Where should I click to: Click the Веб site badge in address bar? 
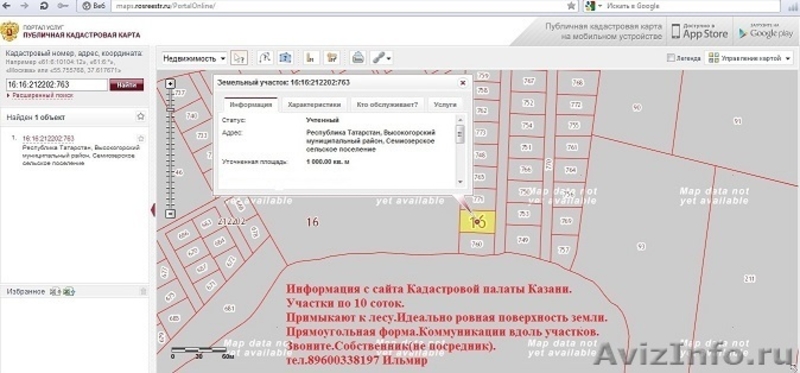(93, 6)
